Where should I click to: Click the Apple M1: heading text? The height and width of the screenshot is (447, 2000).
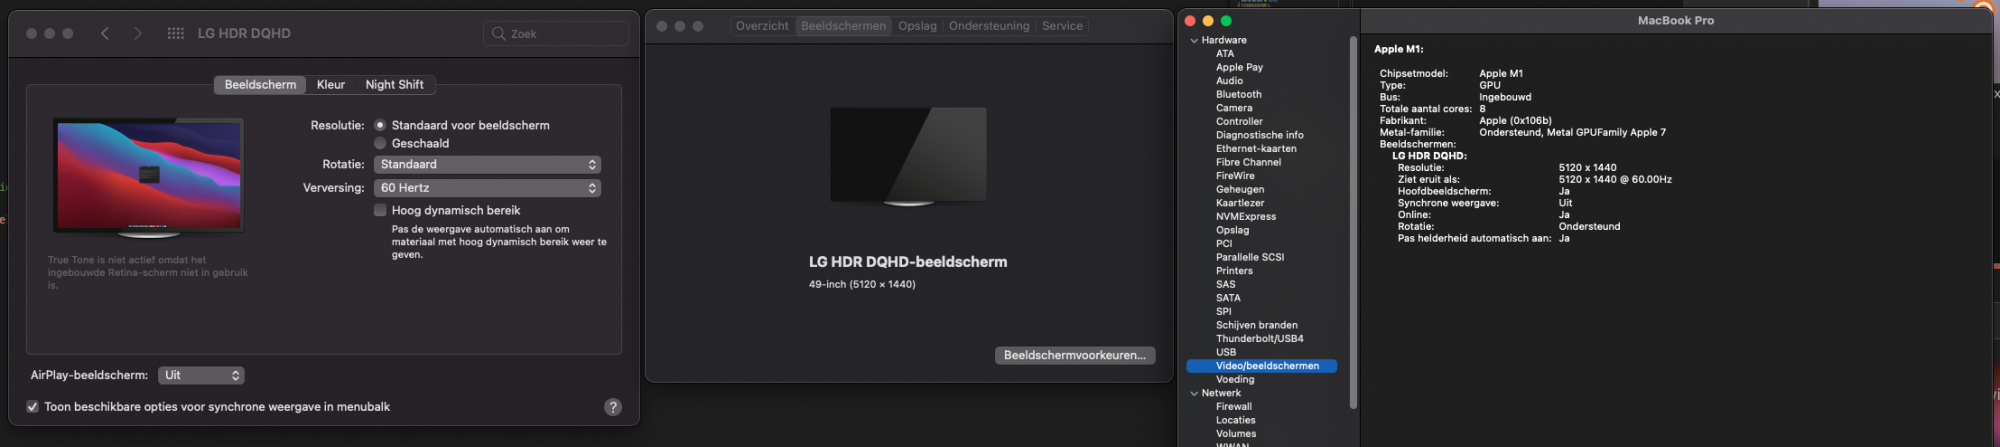1398,49
